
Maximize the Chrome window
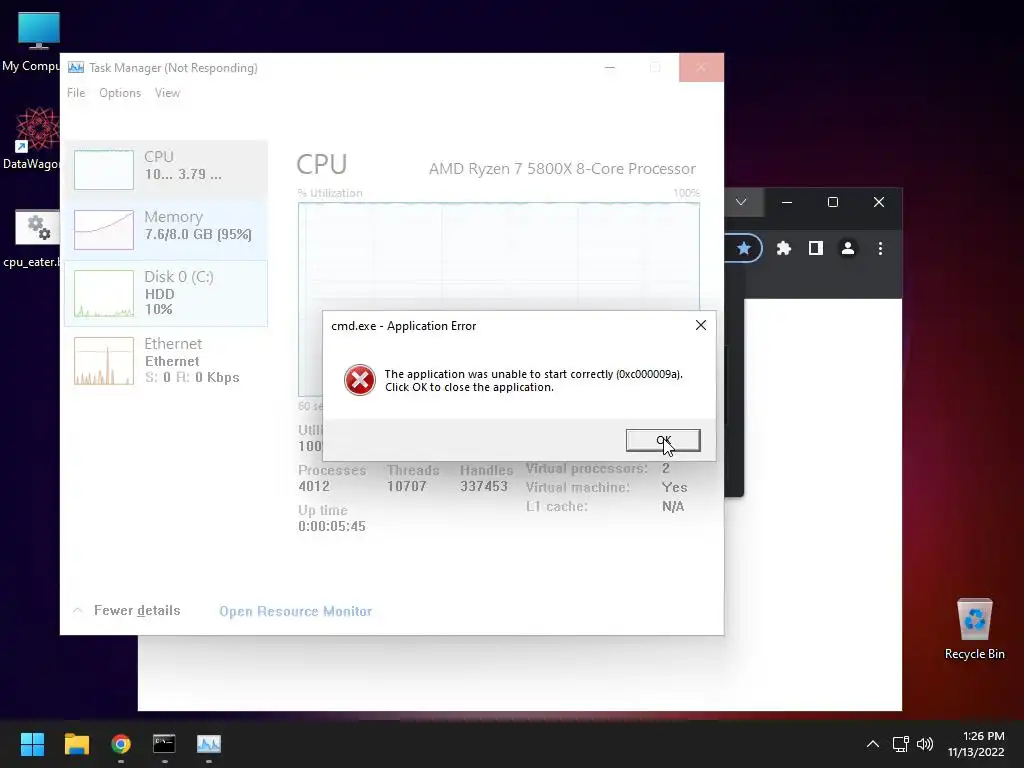(x=833, y=202)
